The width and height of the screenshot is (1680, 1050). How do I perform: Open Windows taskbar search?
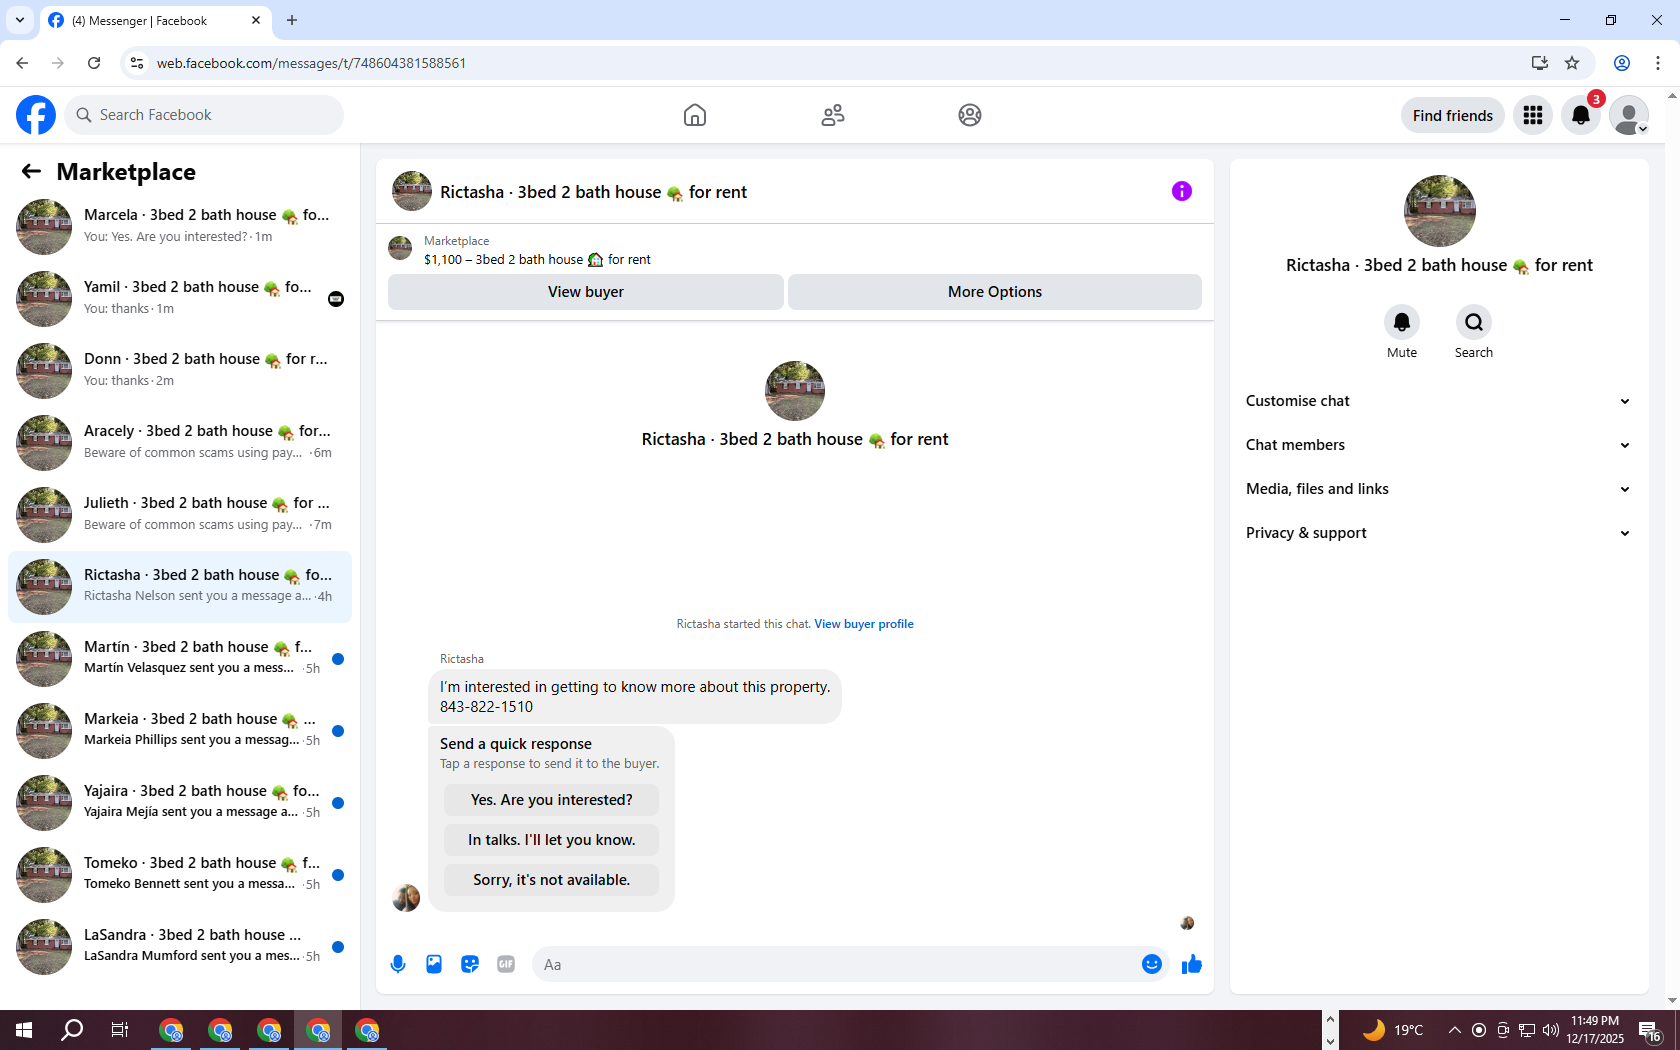[72, 1030]
